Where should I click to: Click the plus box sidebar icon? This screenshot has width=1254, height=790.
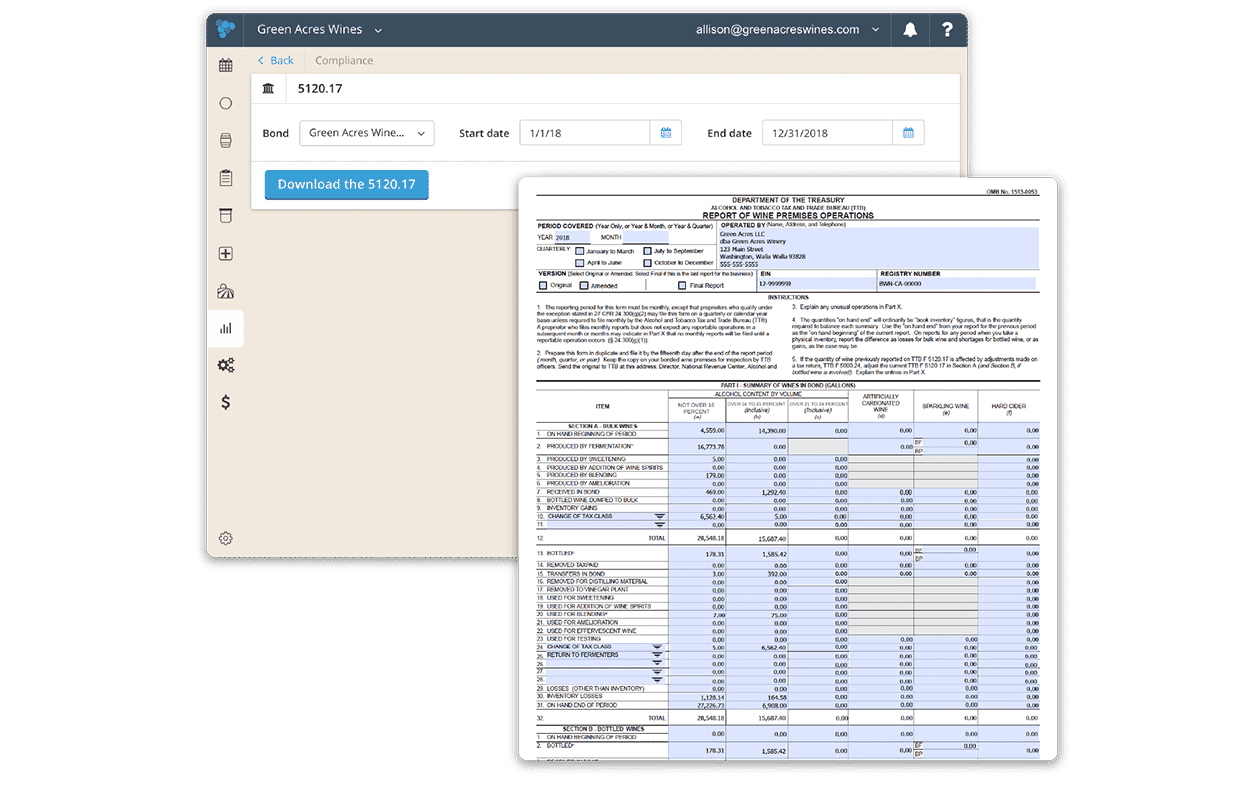(x=226, y=254)
